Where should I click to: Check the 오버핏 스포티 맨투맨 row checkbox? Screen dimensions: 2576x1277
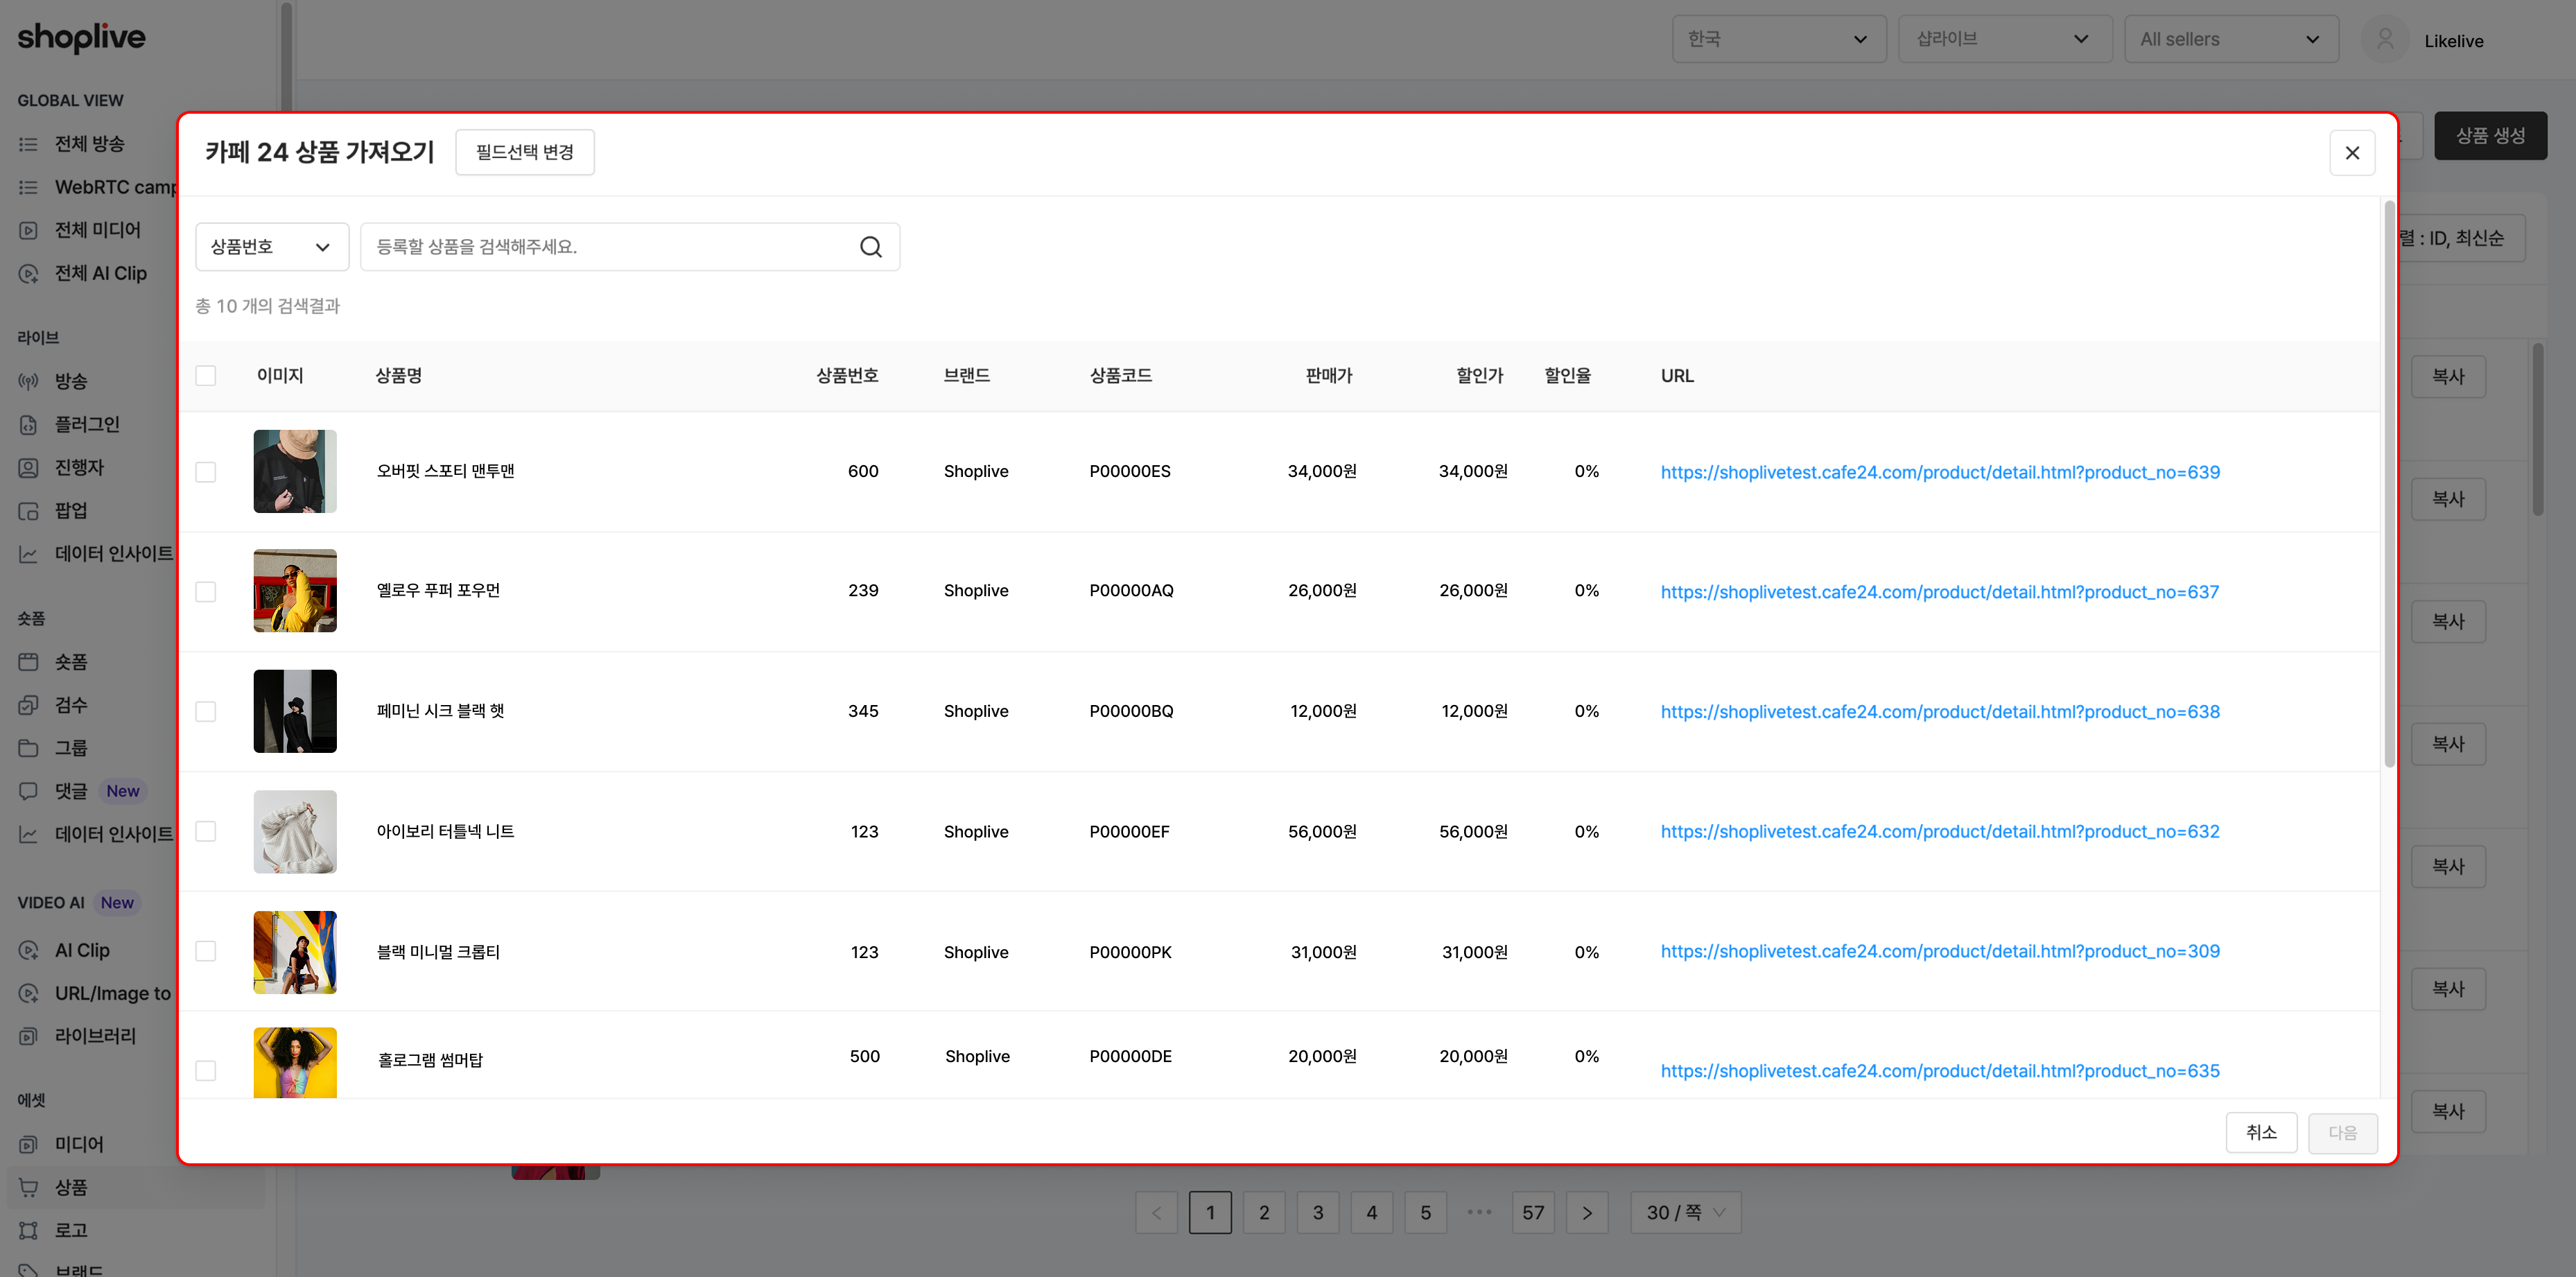tap(206, 472)
